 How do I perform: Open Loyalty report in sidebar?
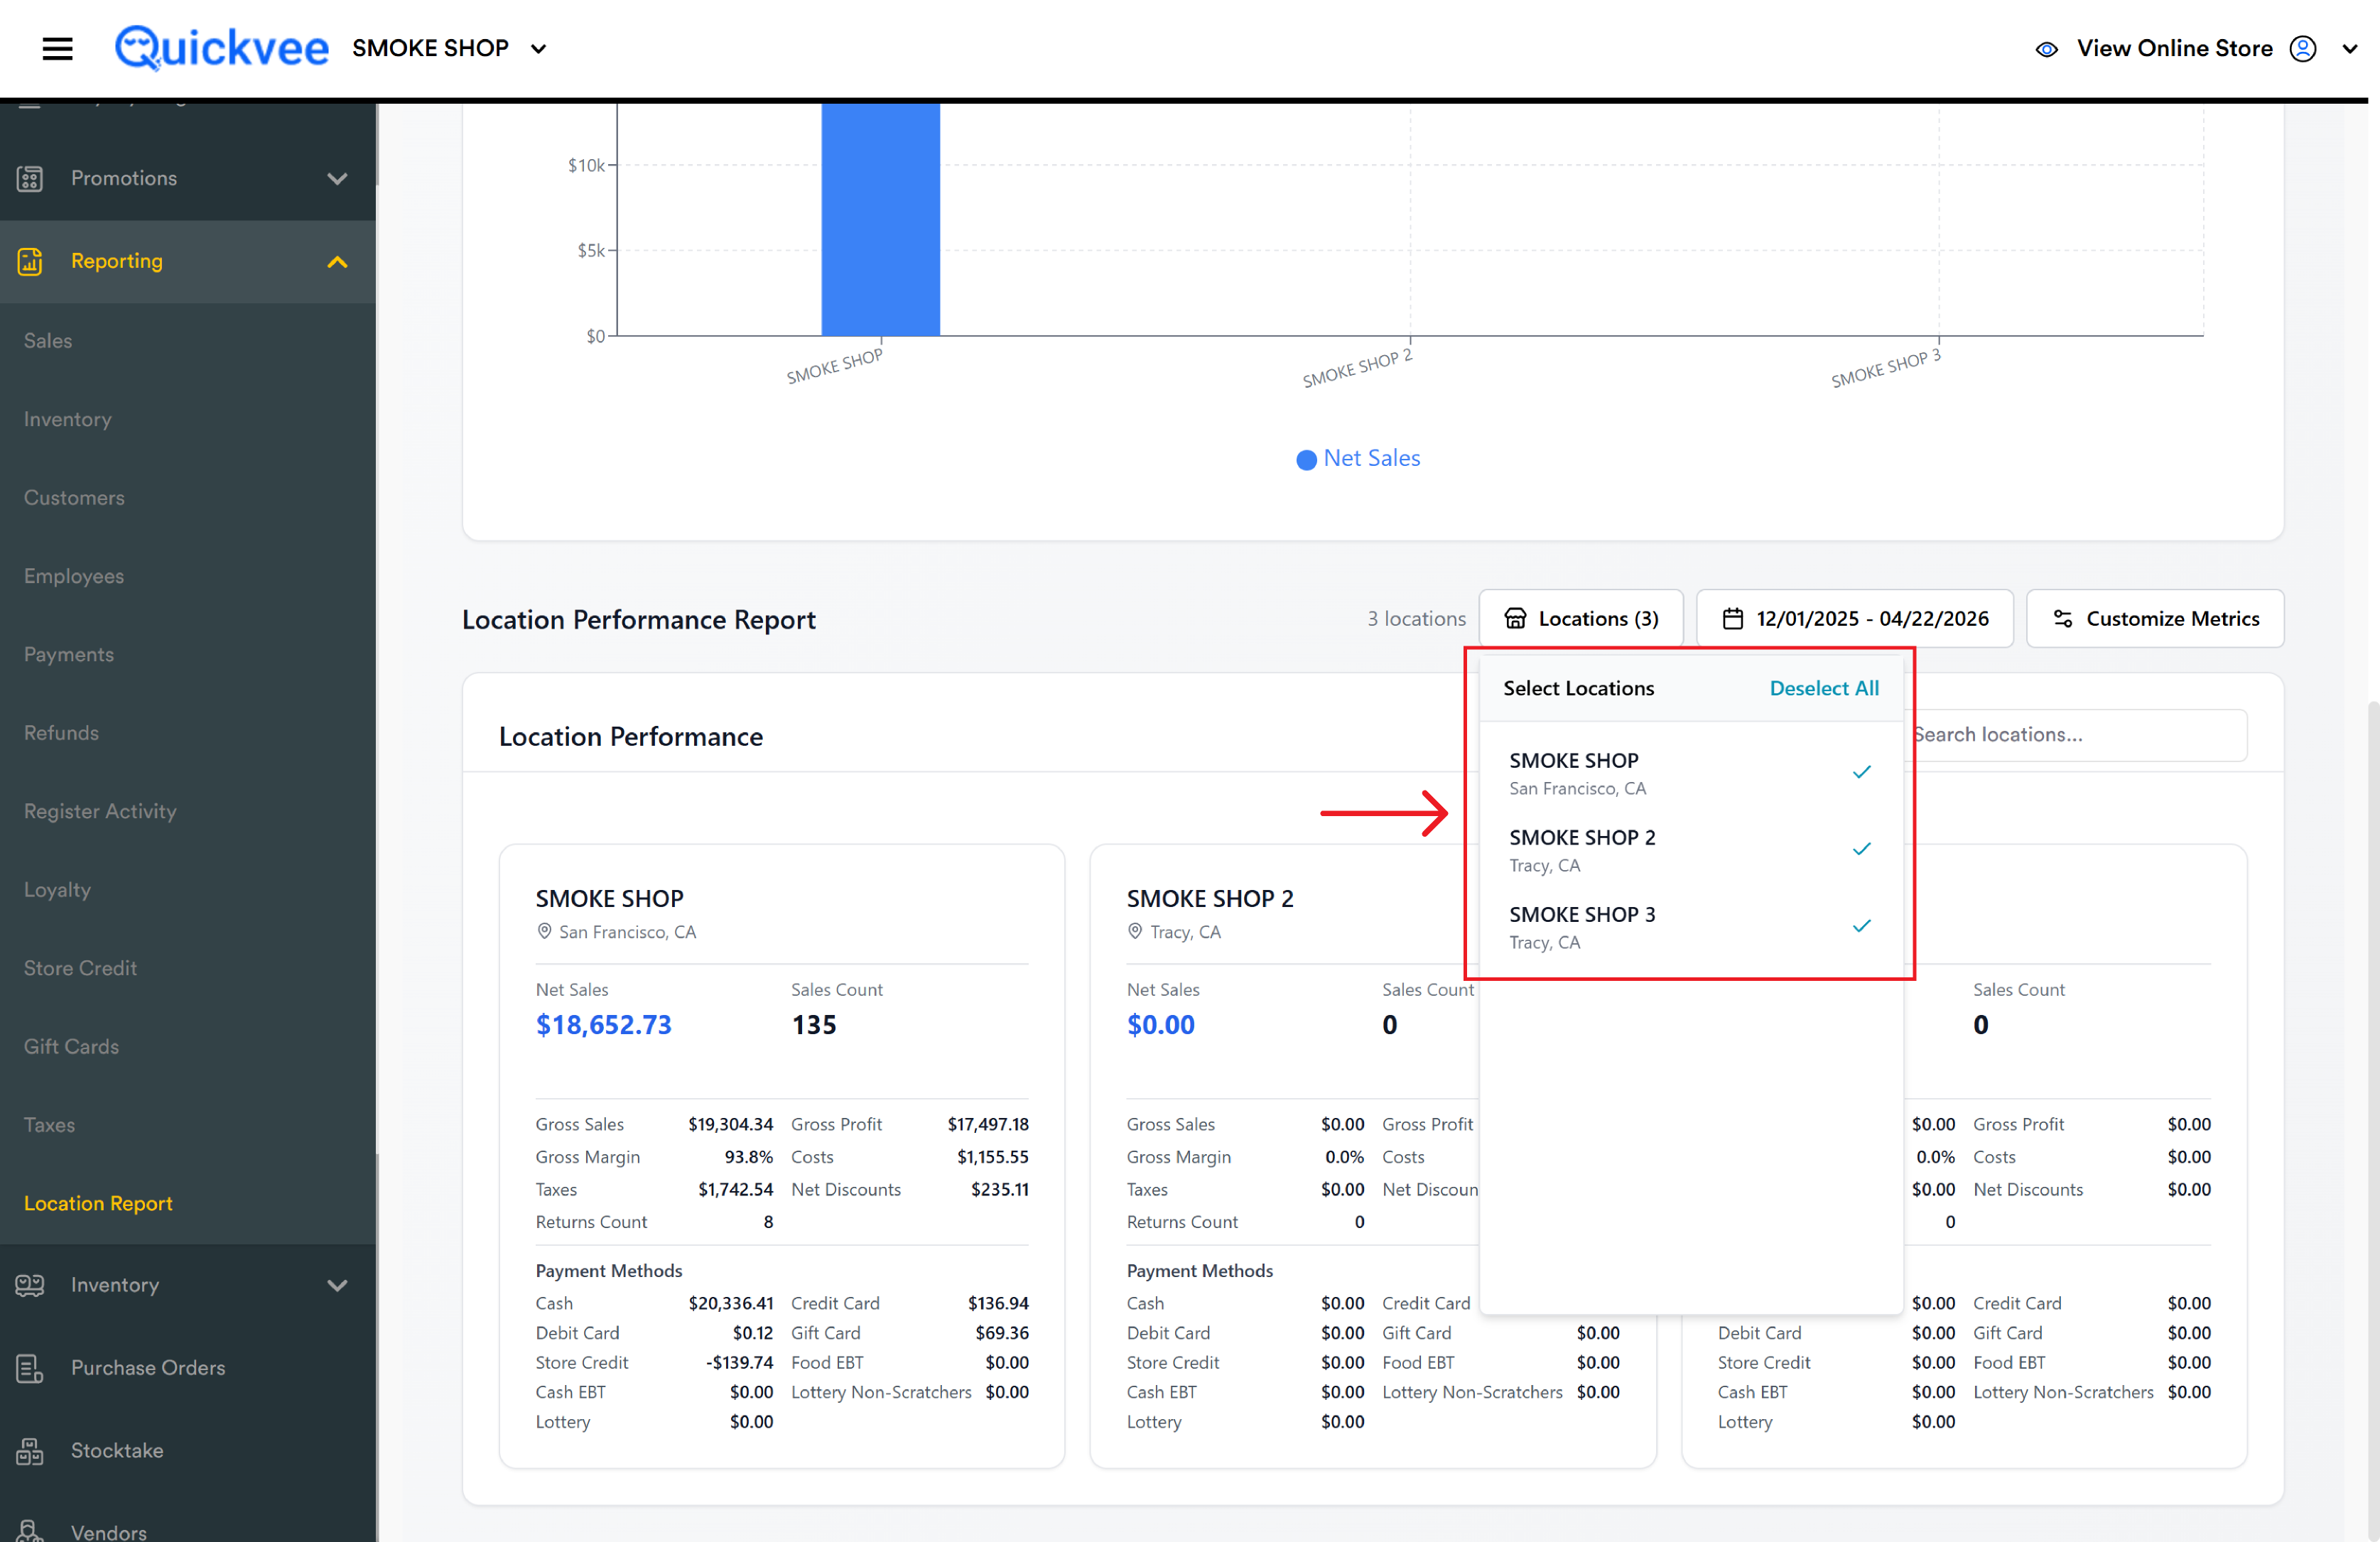coord(57,890)
